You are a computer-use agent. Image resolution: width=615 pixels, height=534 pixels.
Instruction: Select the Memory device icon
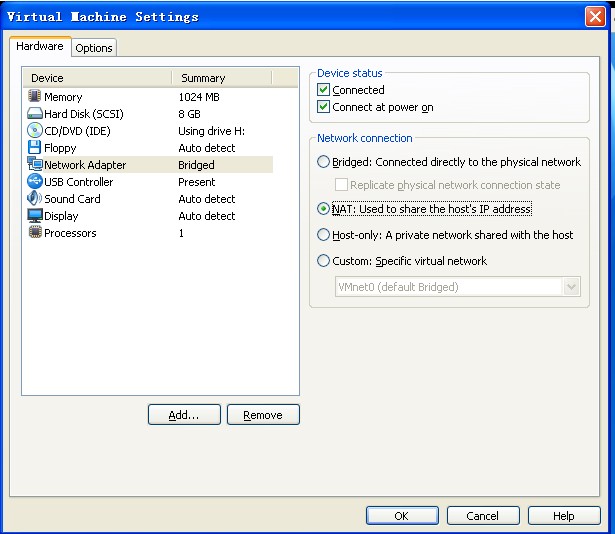click(35, 97)
